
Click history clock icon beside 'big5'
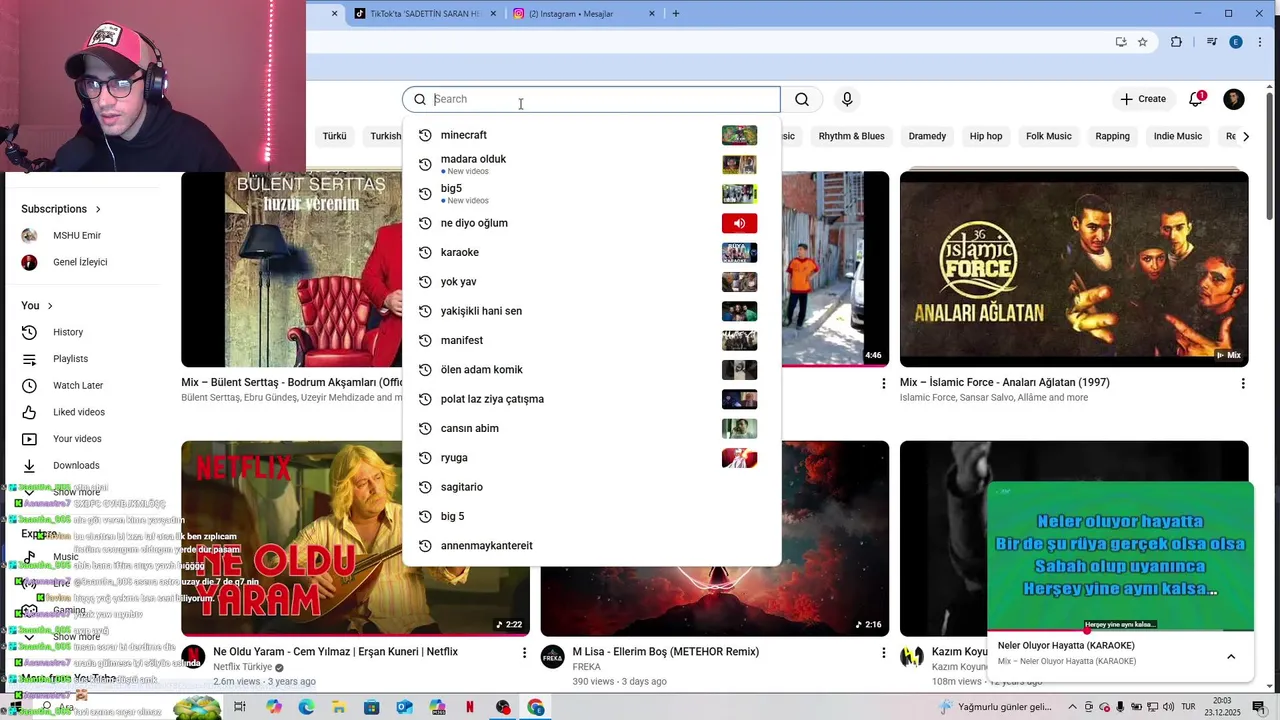pos(425,194)
